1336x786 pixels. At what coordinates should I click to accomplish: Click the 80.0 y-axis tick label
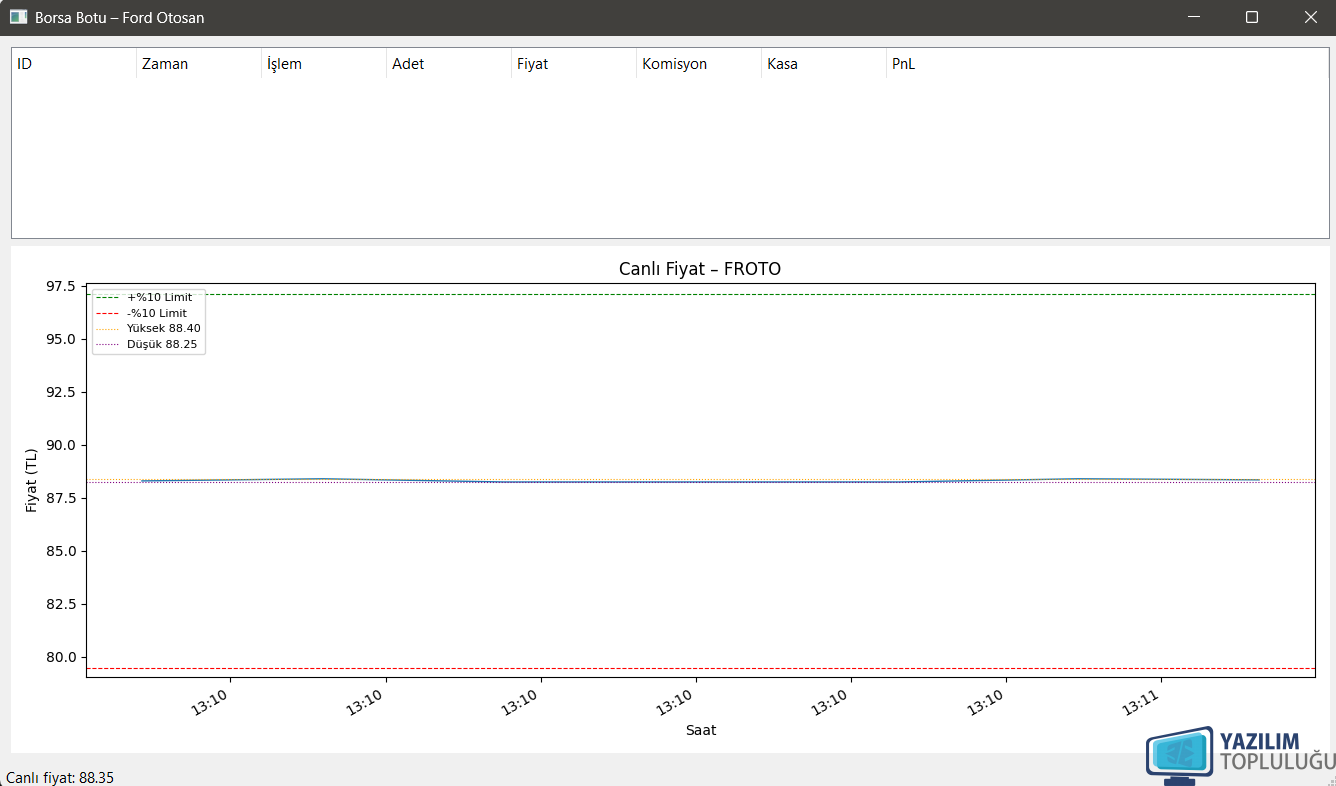[x=60, y=657]
